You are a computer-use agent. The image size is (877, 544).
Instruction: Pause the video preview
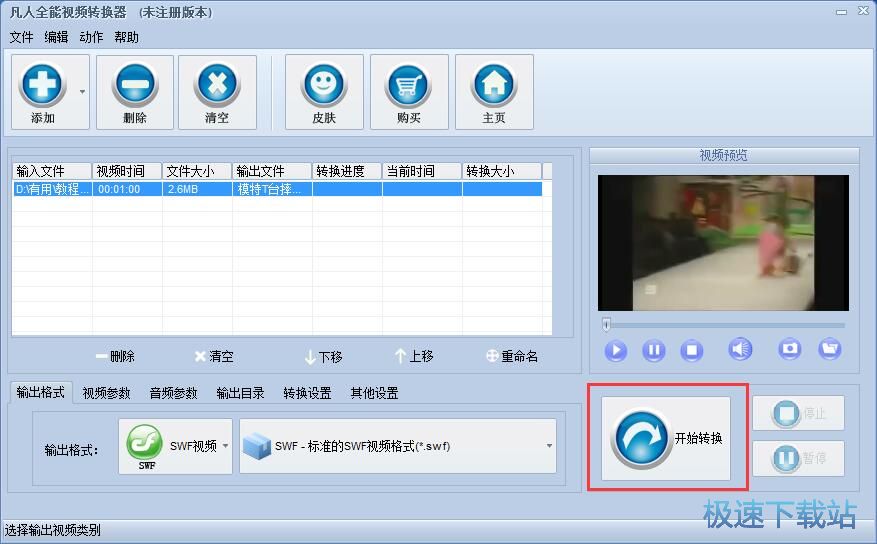tap(653, 350)
